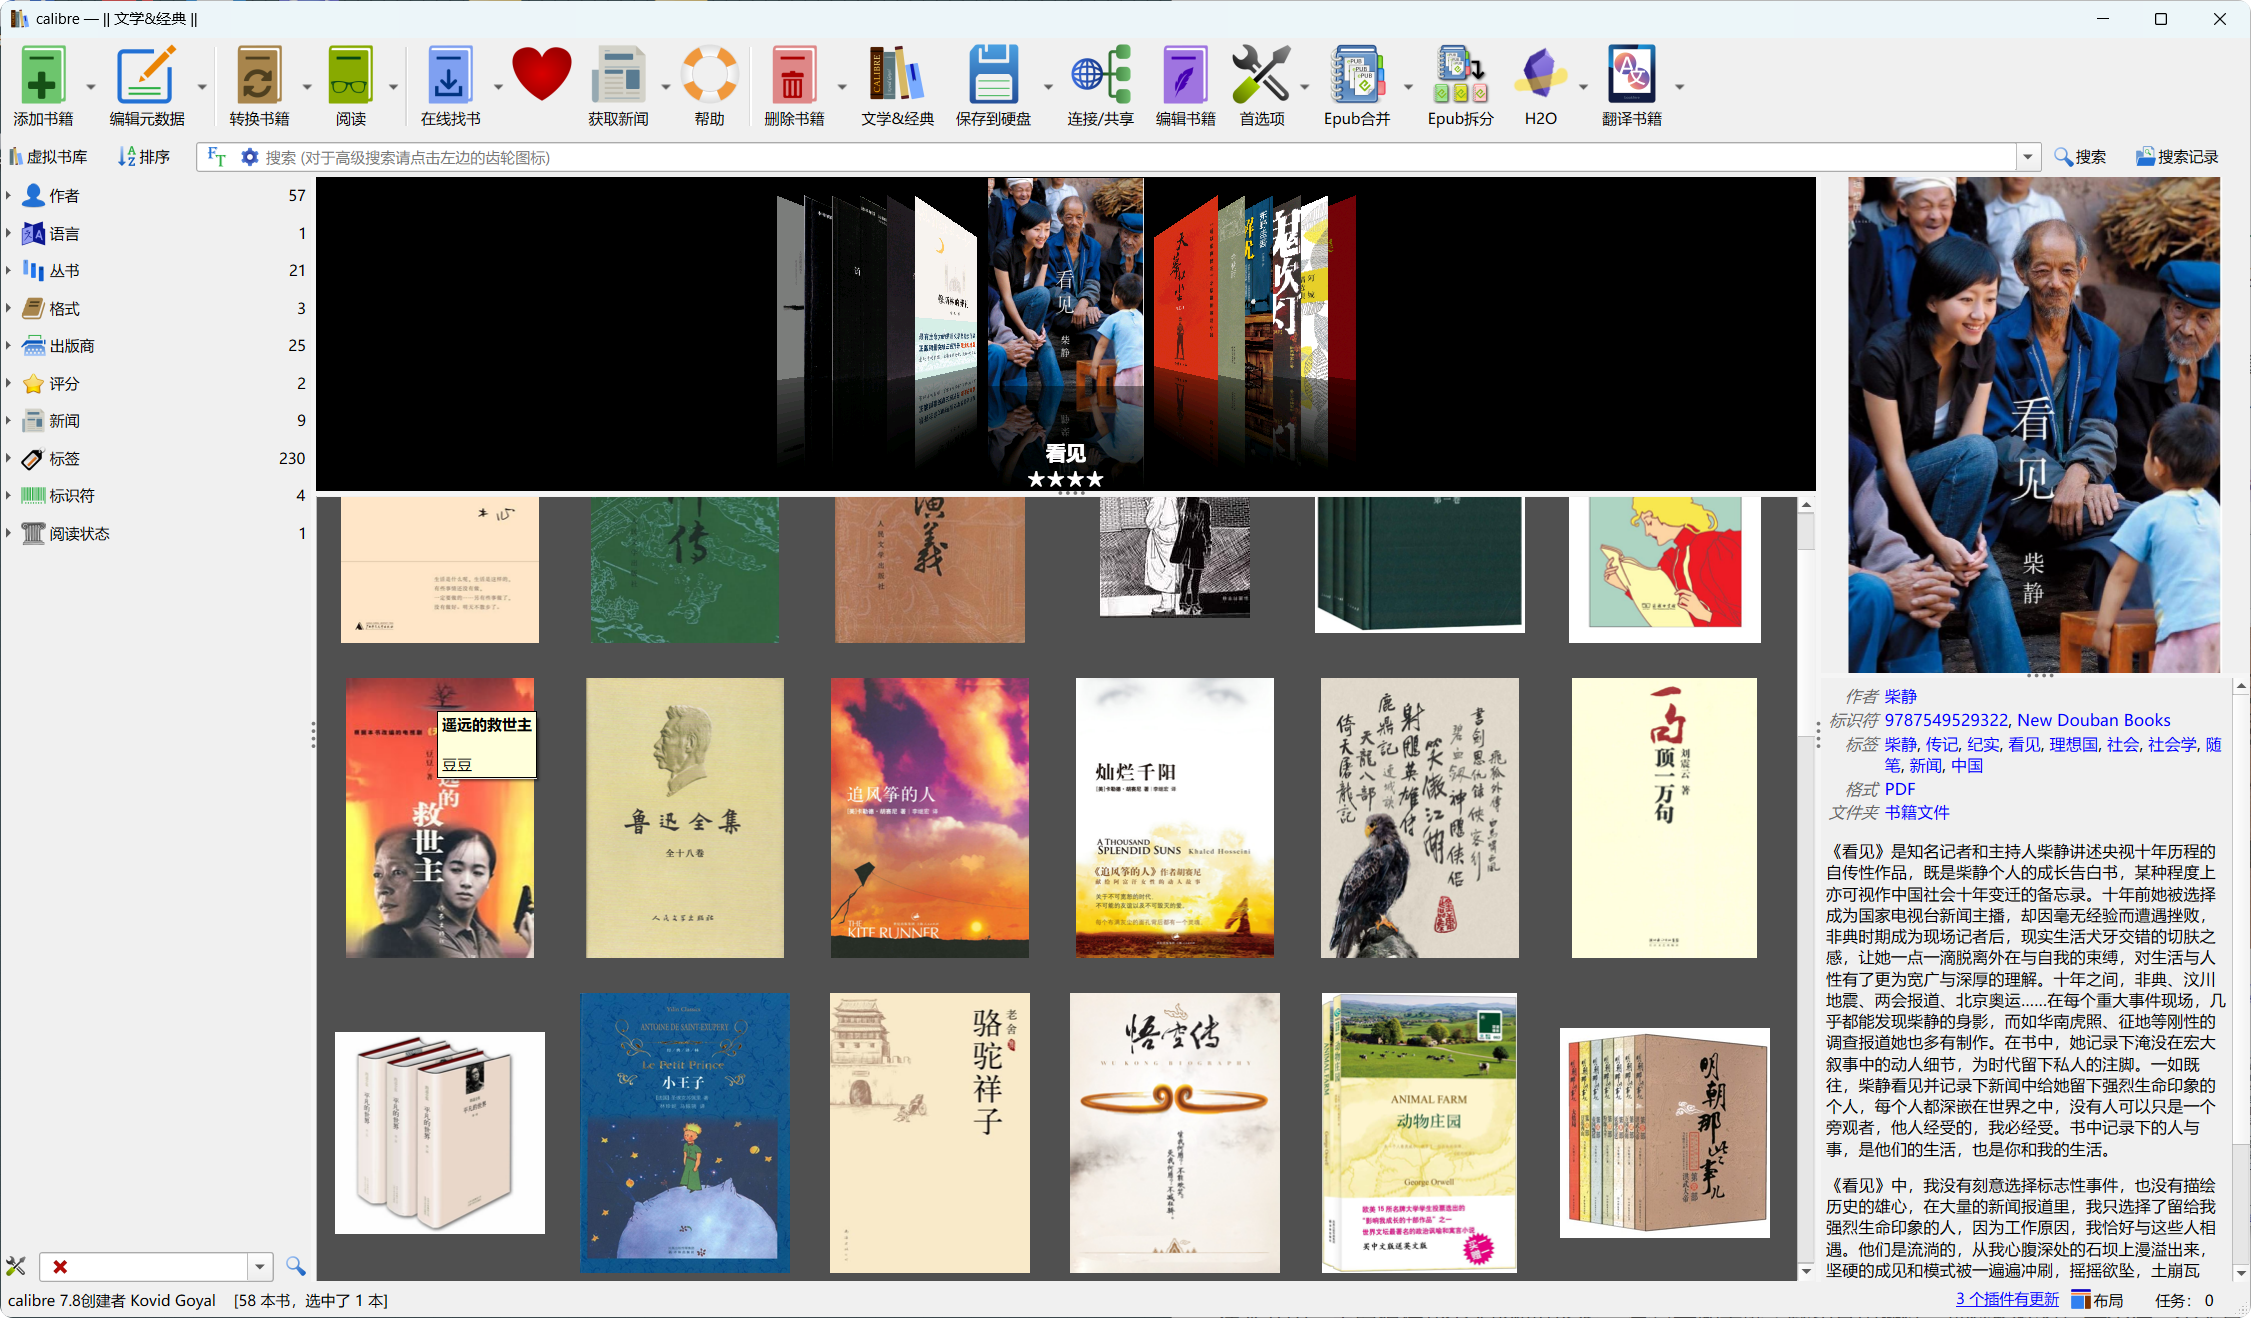Image resolution: width=2251 pixels, height=1318 pixels.
Task: Click the 在线找书 download icon
Action: pyautogui.click(x=449, y=75)
